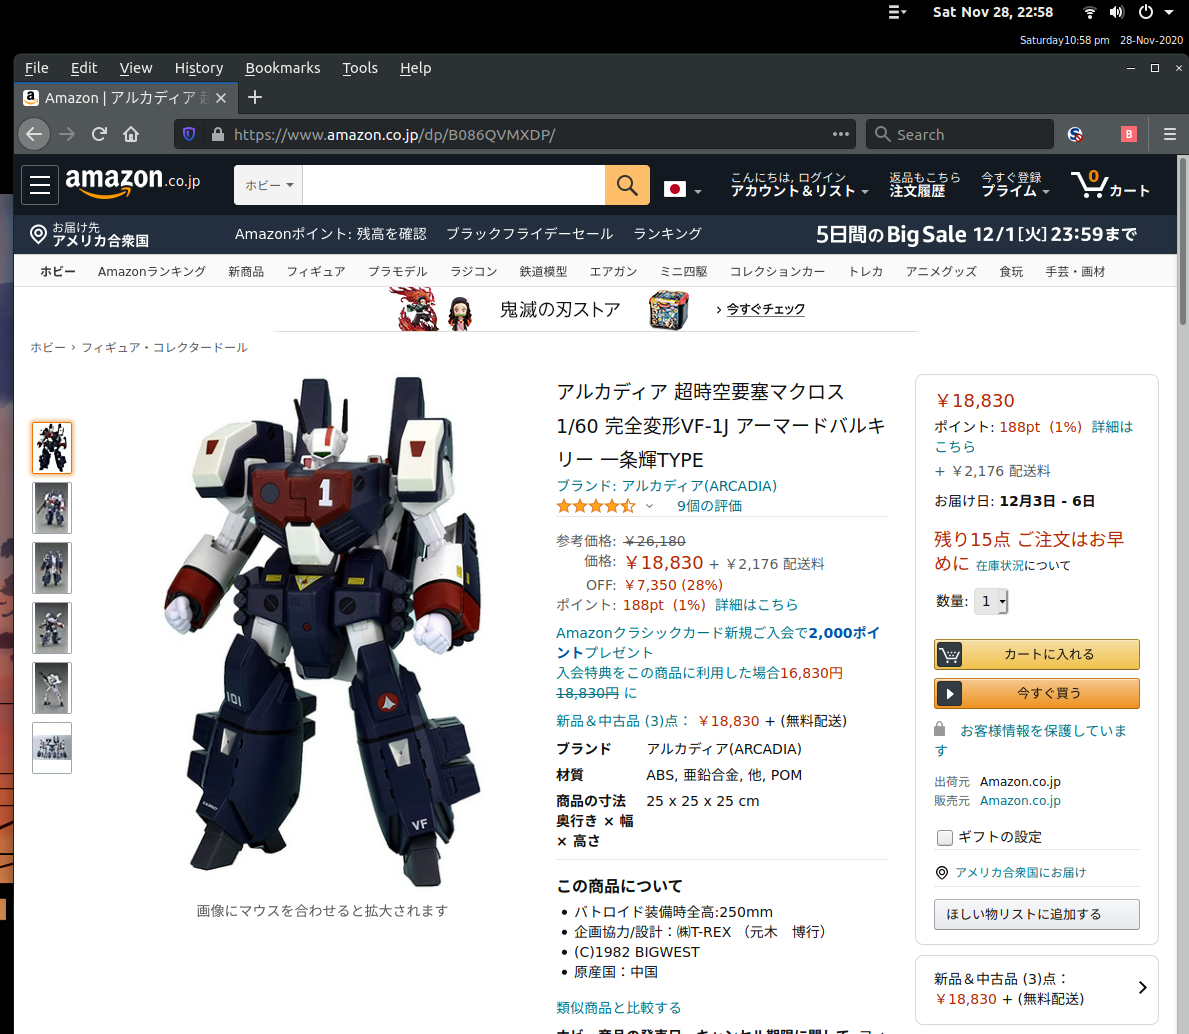Expand アカウント＆リスト account dropdown

[x=799, y=184]
